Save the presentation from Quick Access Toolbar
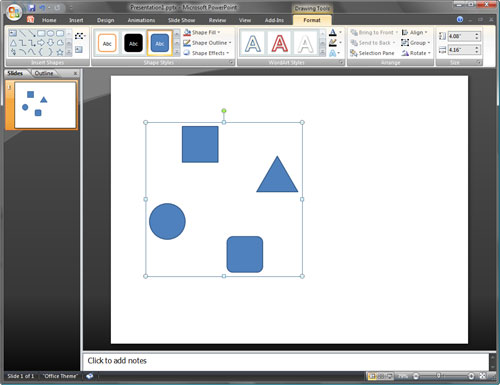The image size is (500, 385). pyautogui.click(x=32, y=8)
